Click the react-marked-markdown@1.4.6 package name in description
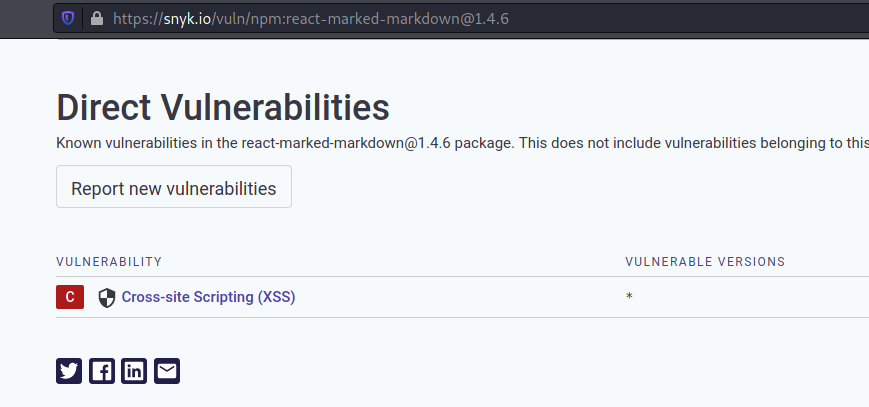Image resolution: width=869 pixels, height=407 pixels. pos(347,143)
